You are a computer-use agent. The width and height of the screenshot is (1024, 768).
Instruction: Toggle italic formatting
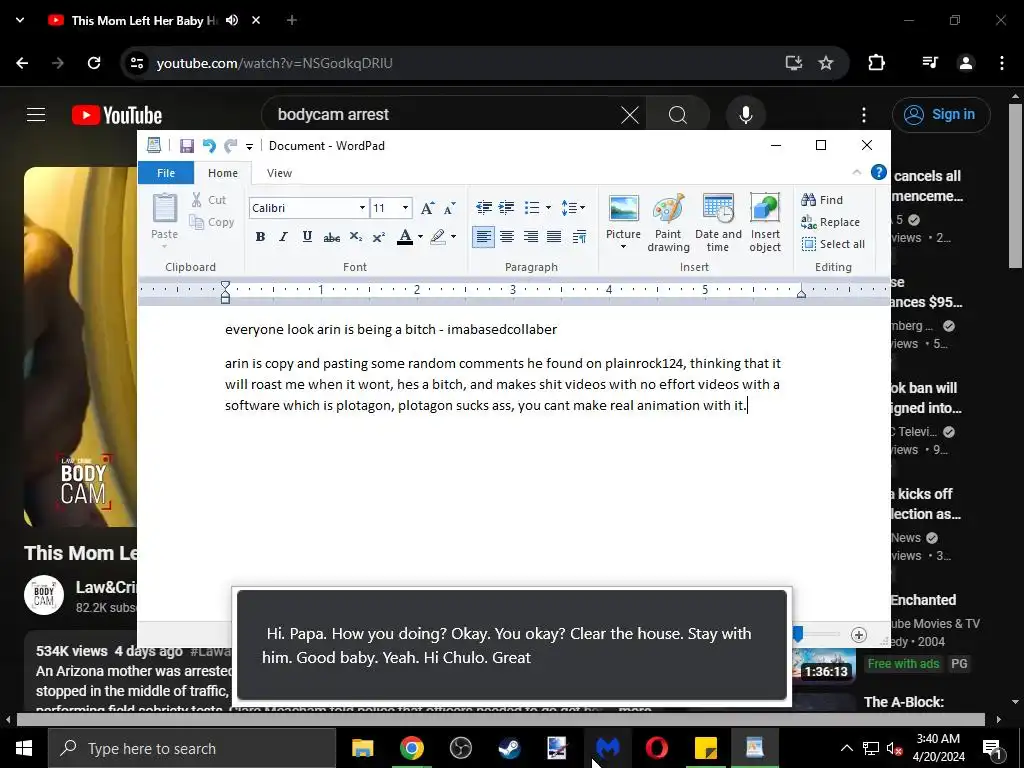tap(283, 236)
